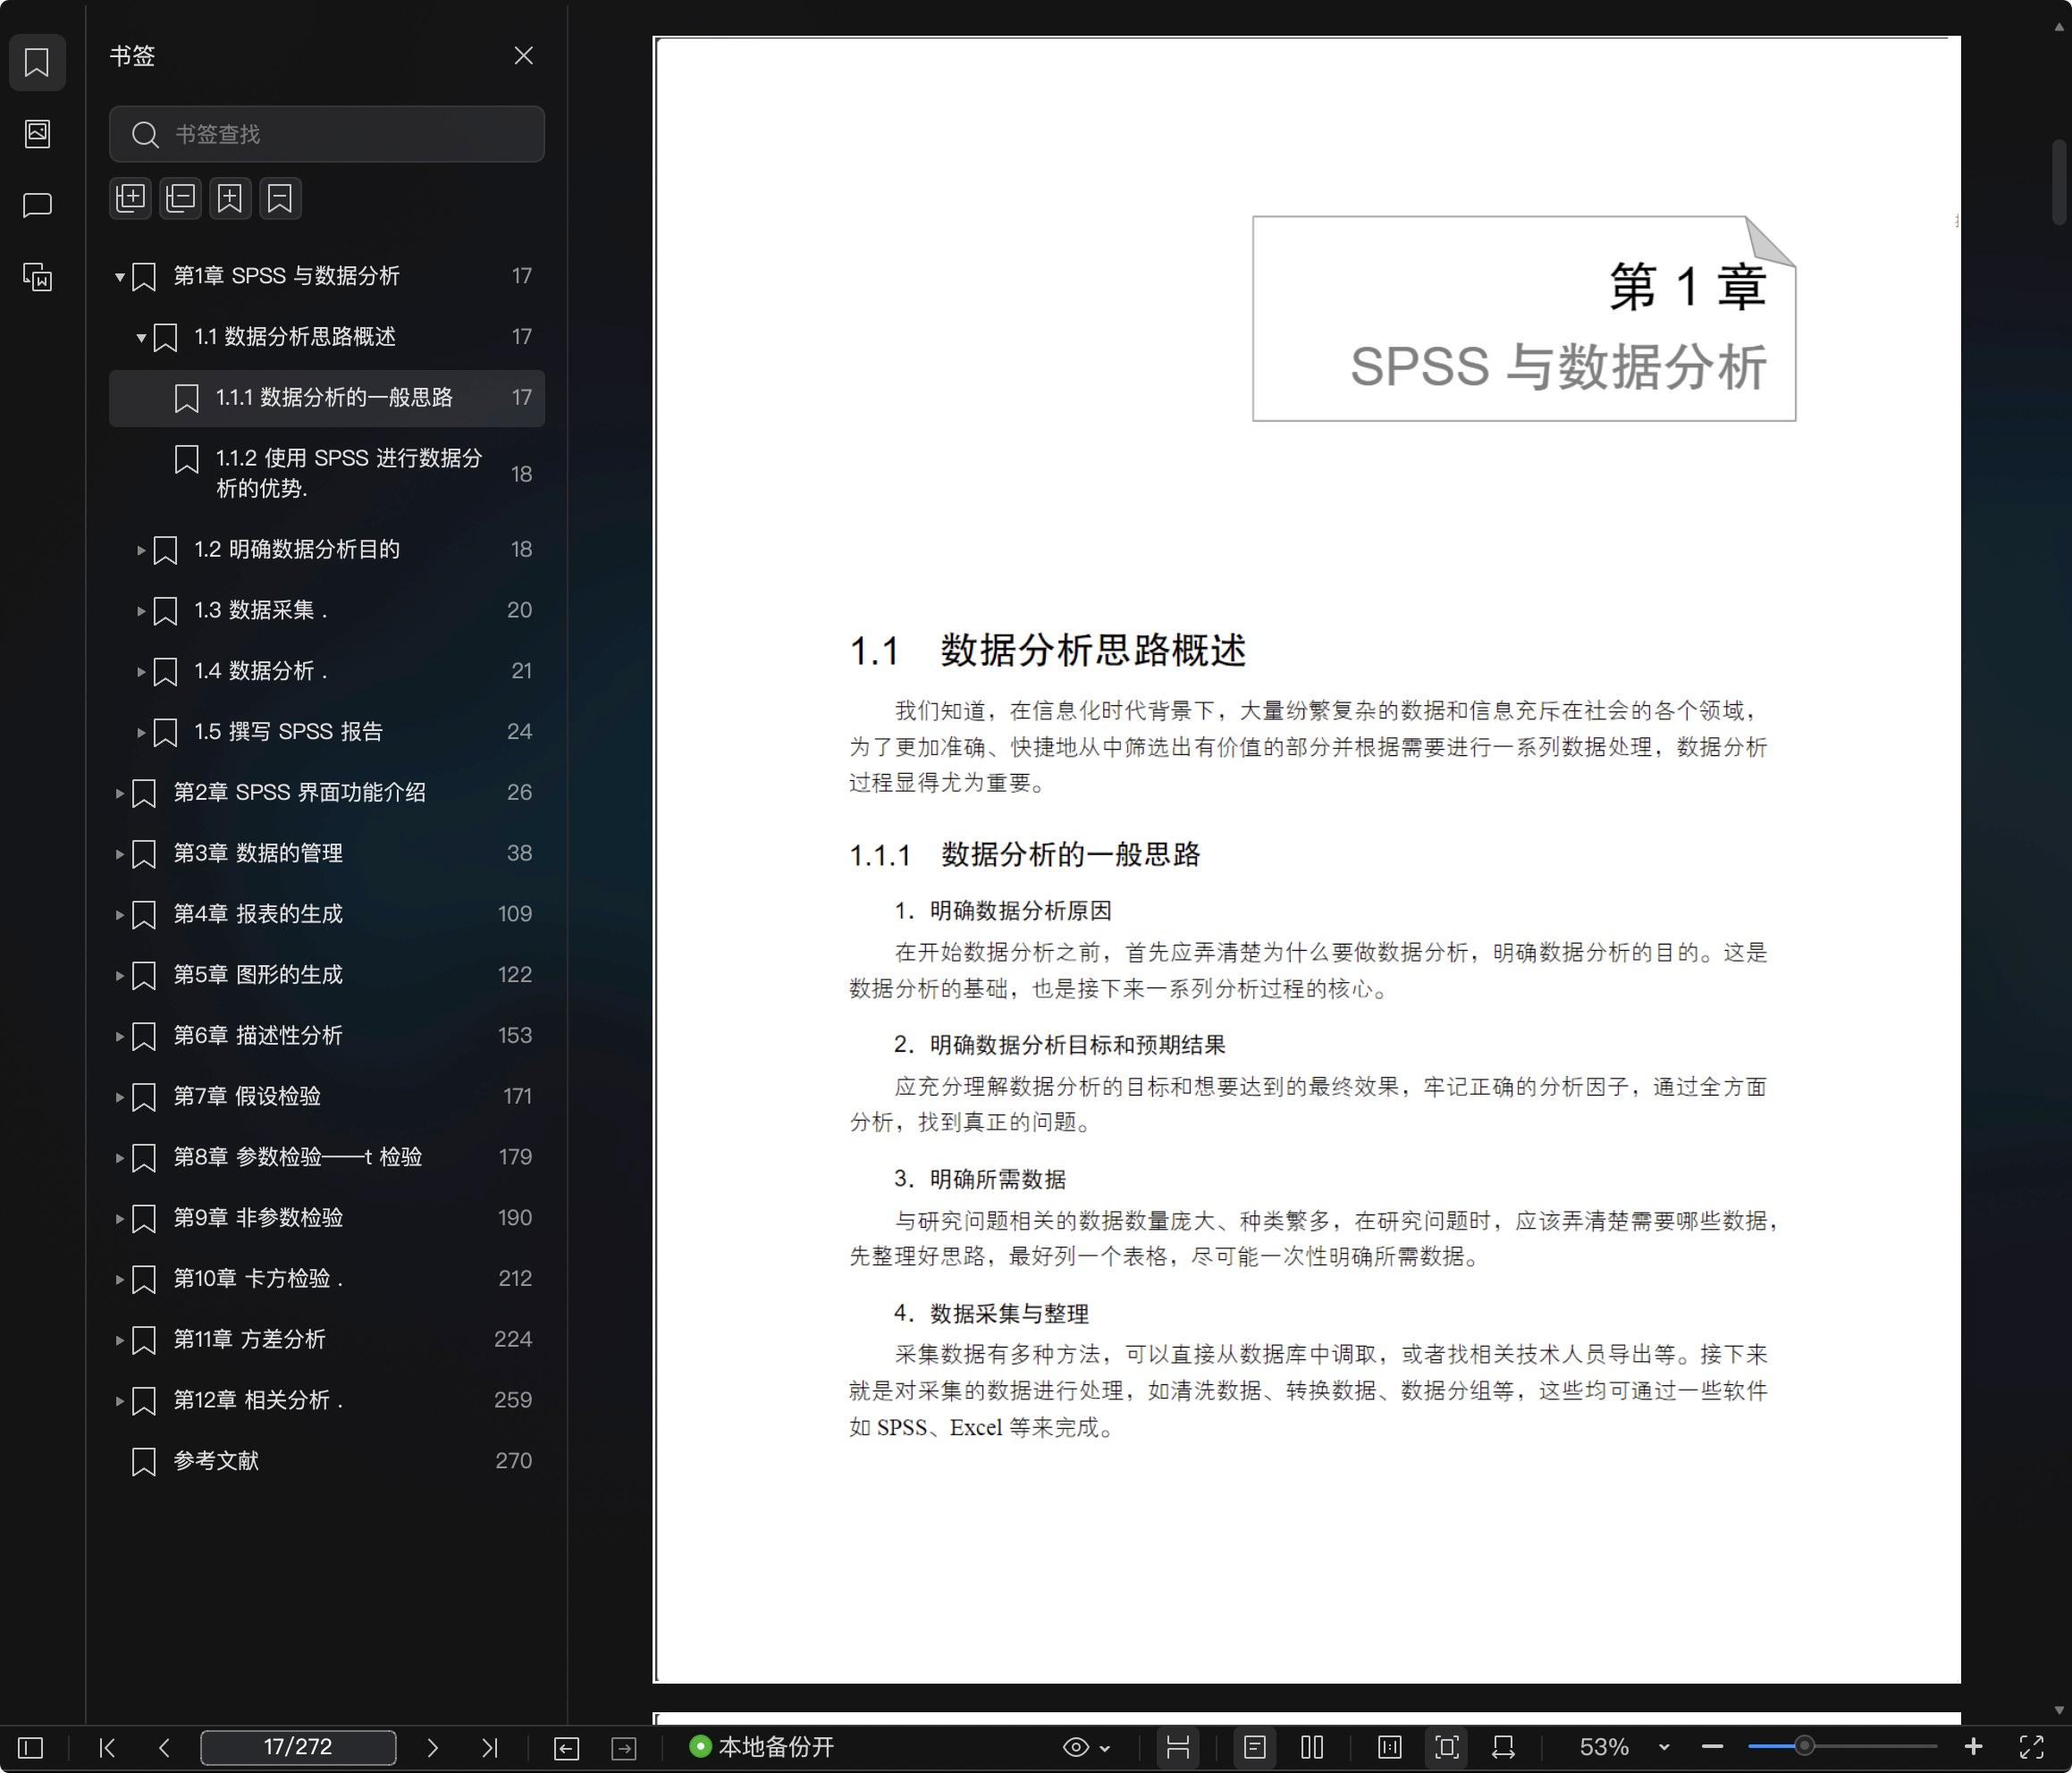
Task: Select bookmark 1.1.1 数据分析的一般思路
Action: [x=327, y=398]
